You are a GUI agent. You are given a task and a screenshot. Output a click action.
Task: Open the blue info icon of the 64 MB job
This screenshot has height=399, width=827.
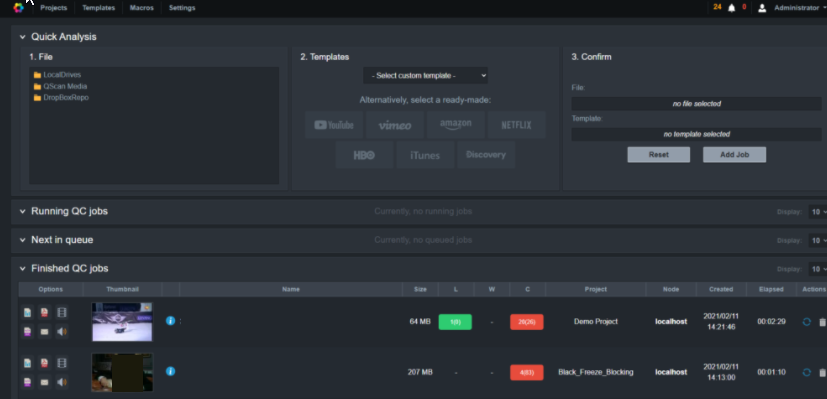coord(170,320)
